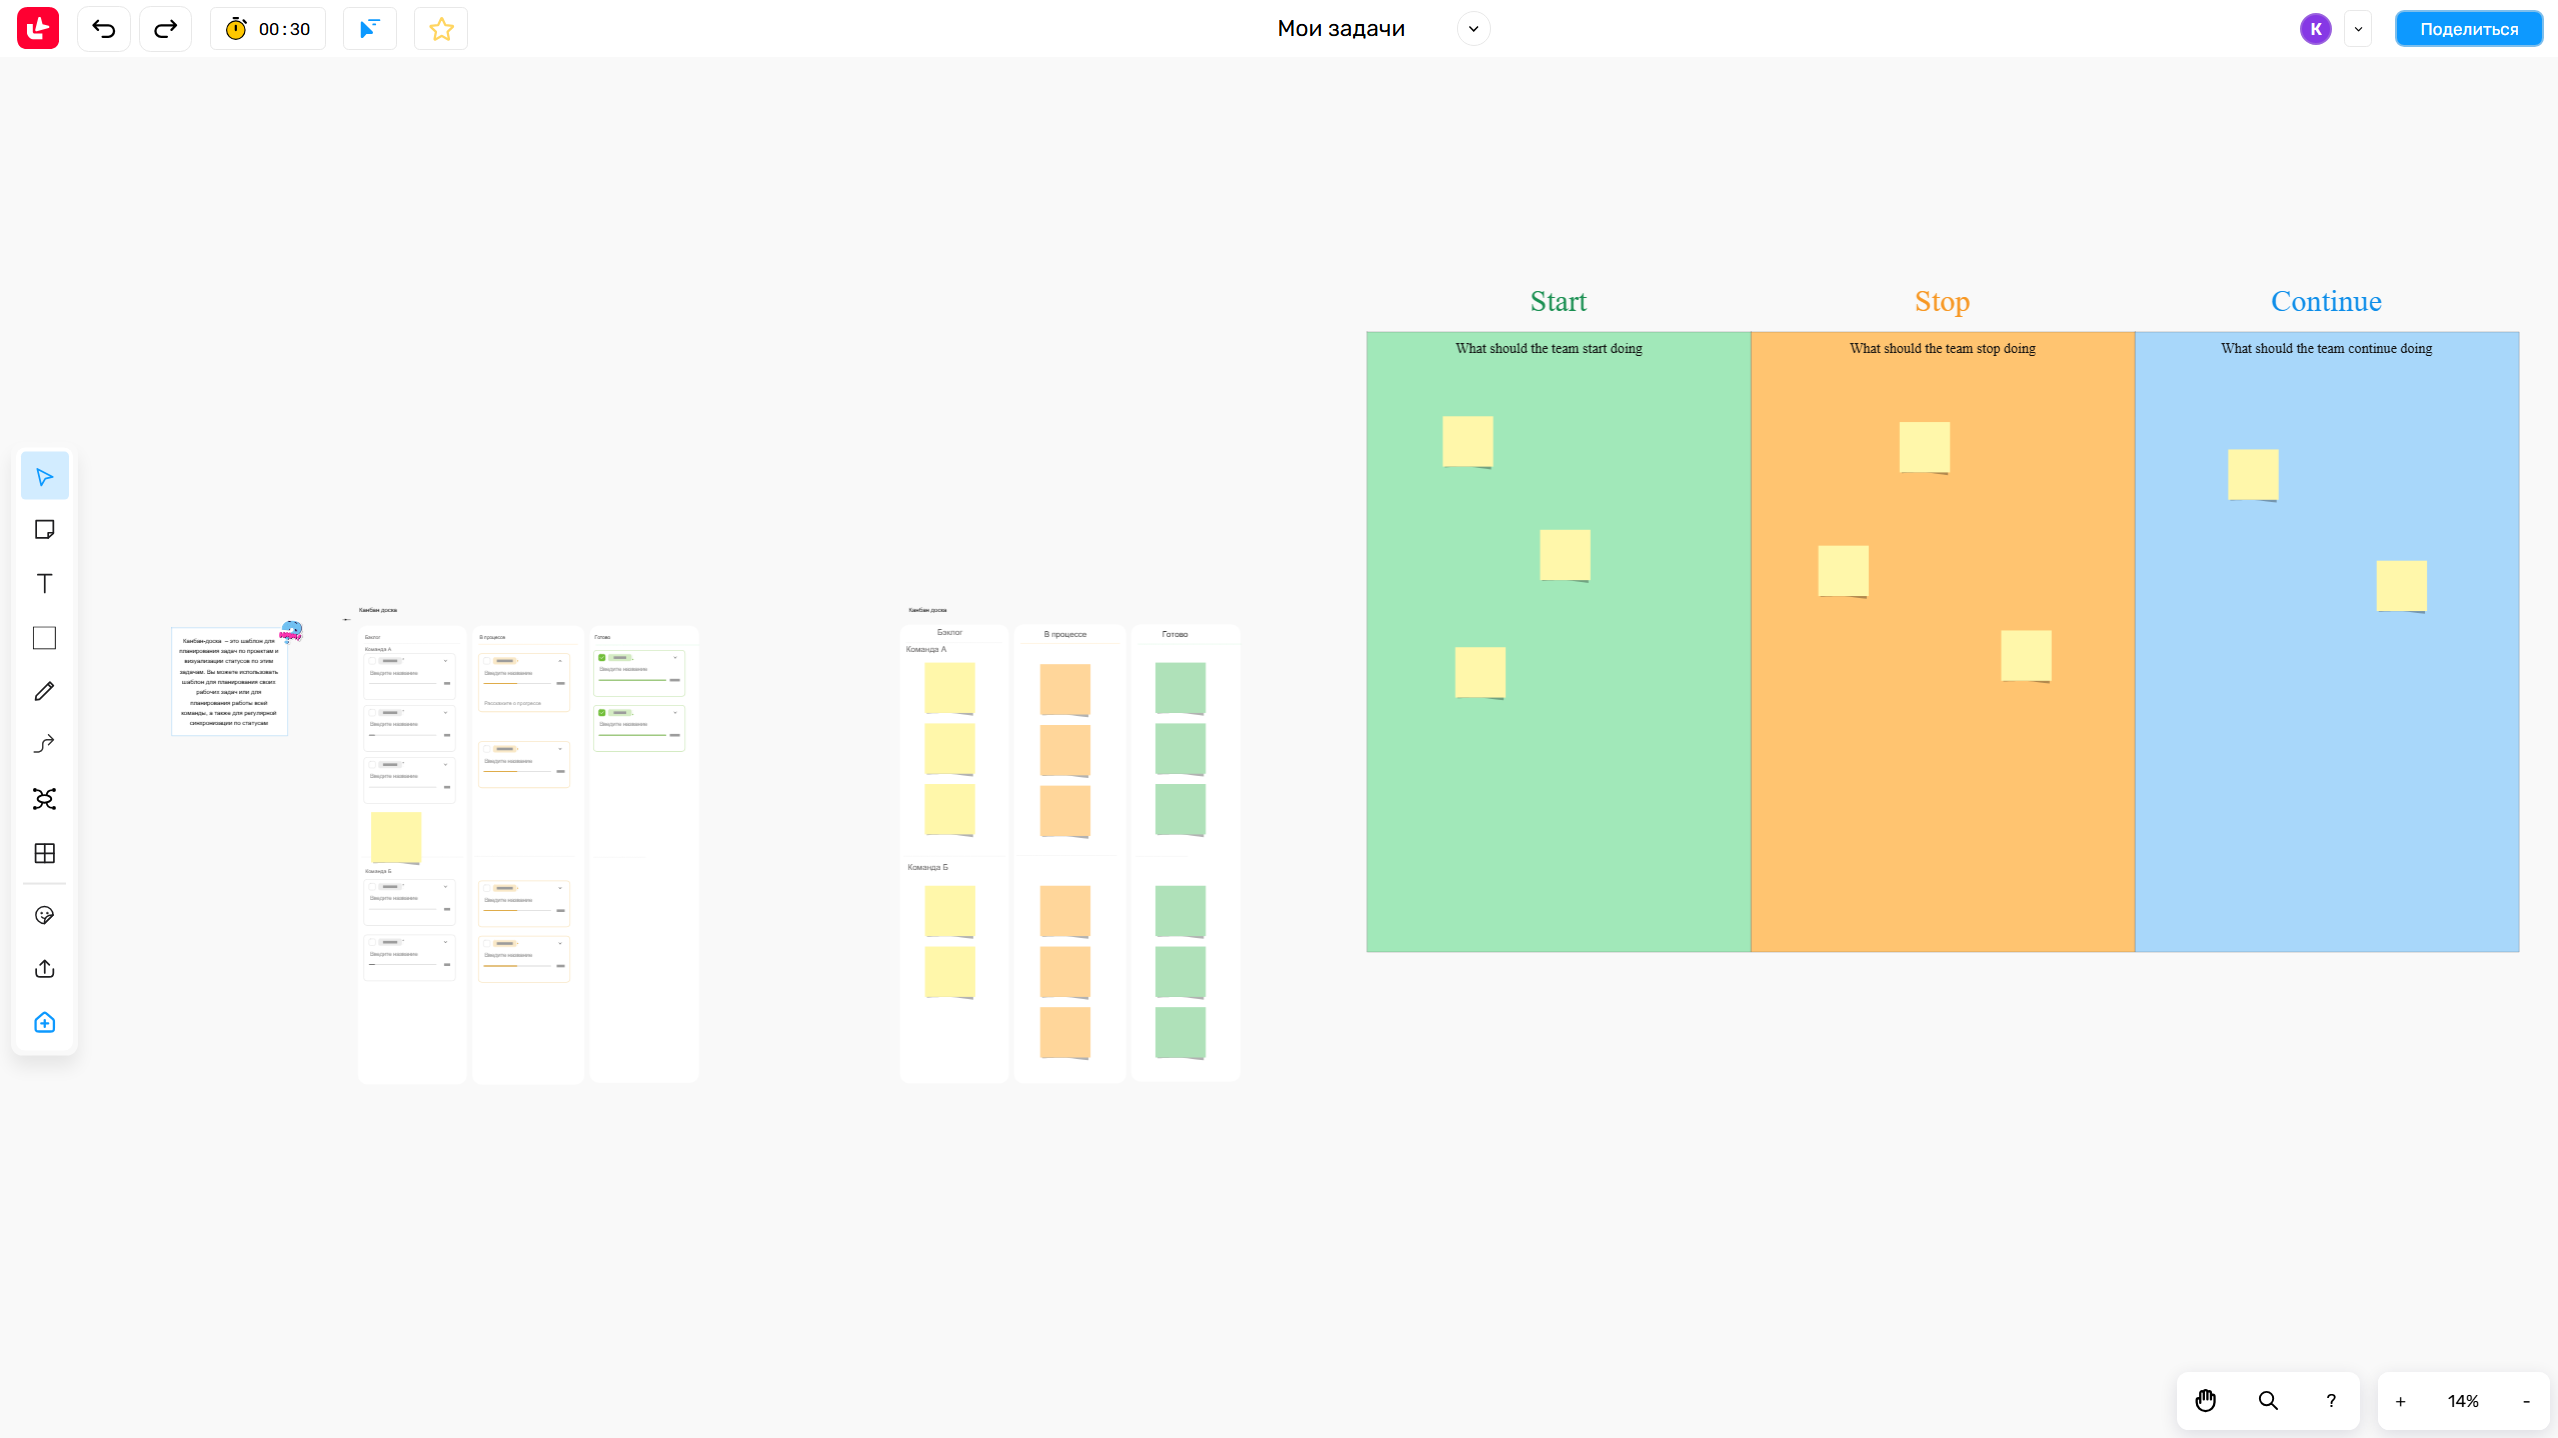
Task: Open the user avatar dropdown arrow
Action: tap(2358, 29)
